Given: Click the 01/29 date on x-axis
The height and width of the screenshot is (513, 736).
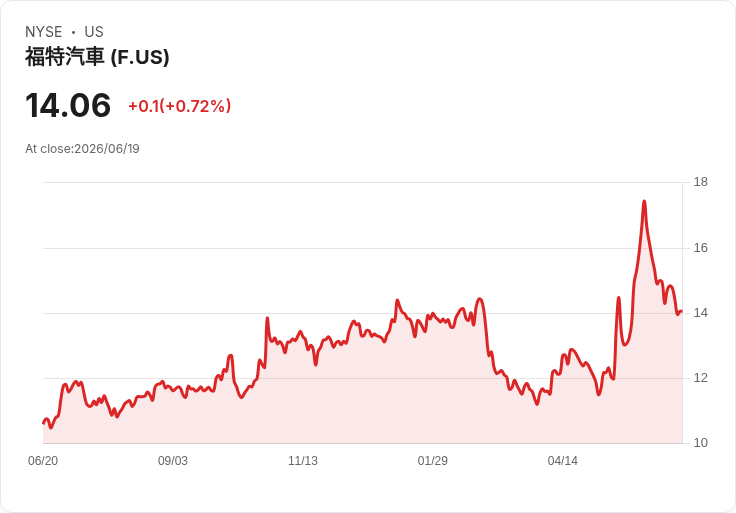Looking at the screenshot, I should [432, 460].
